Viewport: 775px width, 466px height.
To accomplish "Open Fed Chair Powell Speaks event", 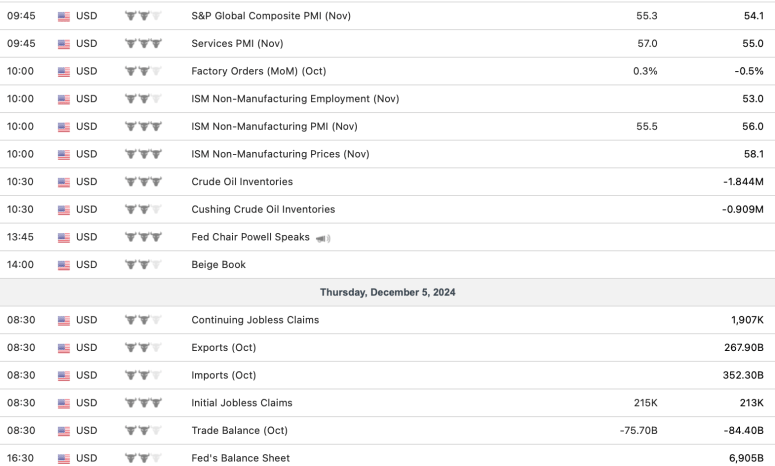I will click(x=250, y=237).
